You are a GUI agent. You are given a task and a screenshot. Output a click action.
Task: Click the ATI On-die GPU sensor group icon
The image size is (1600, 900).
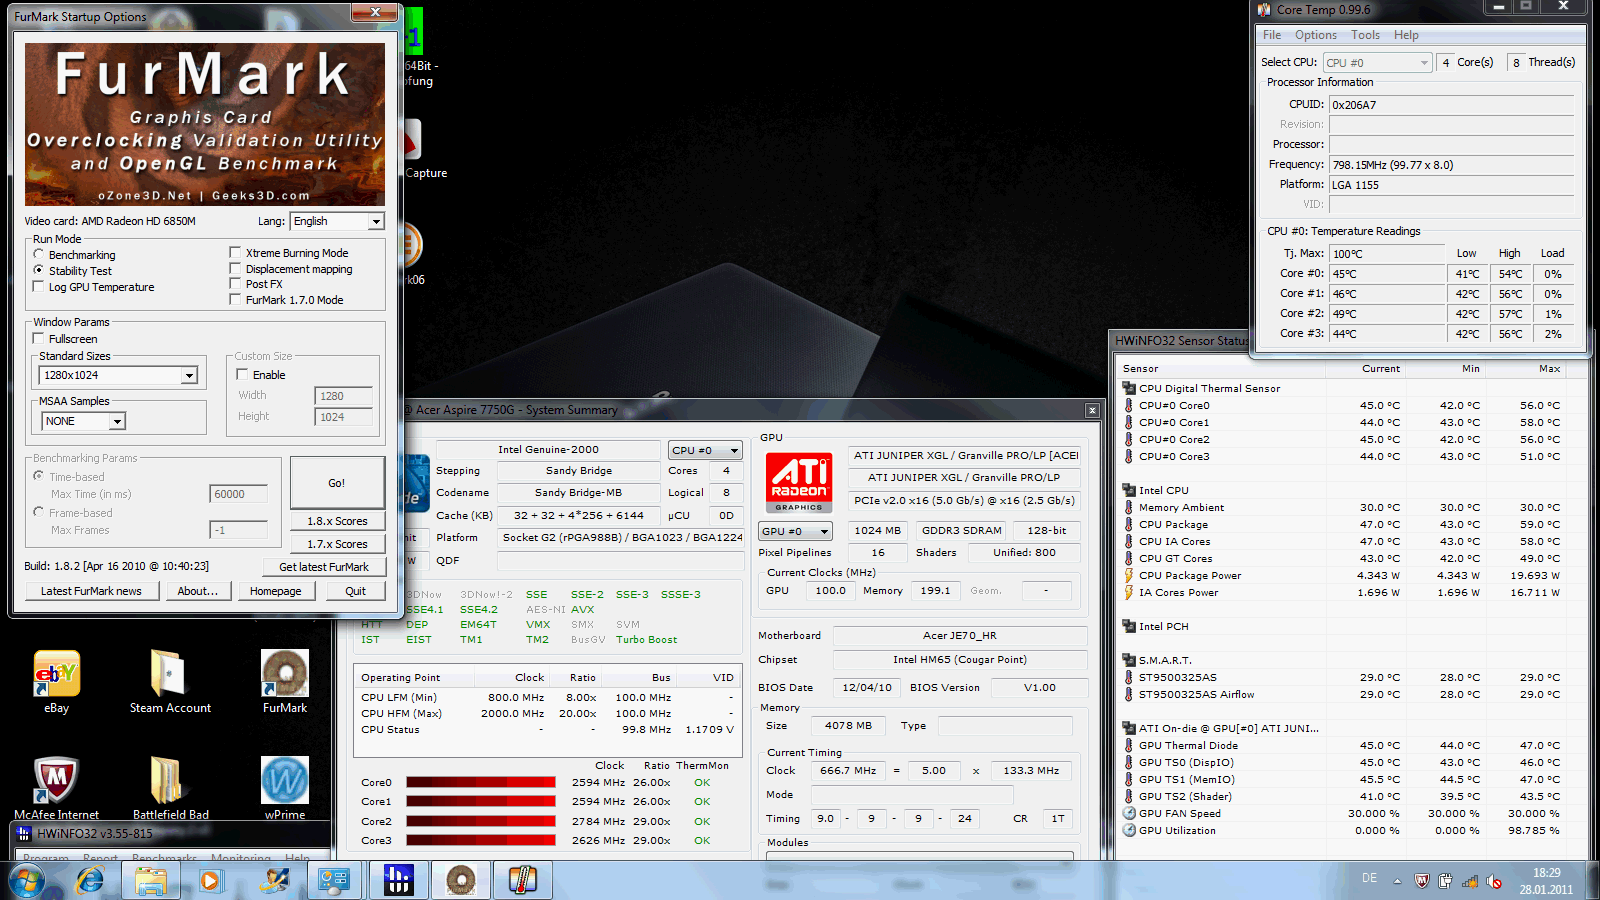tap(1129, 728)
